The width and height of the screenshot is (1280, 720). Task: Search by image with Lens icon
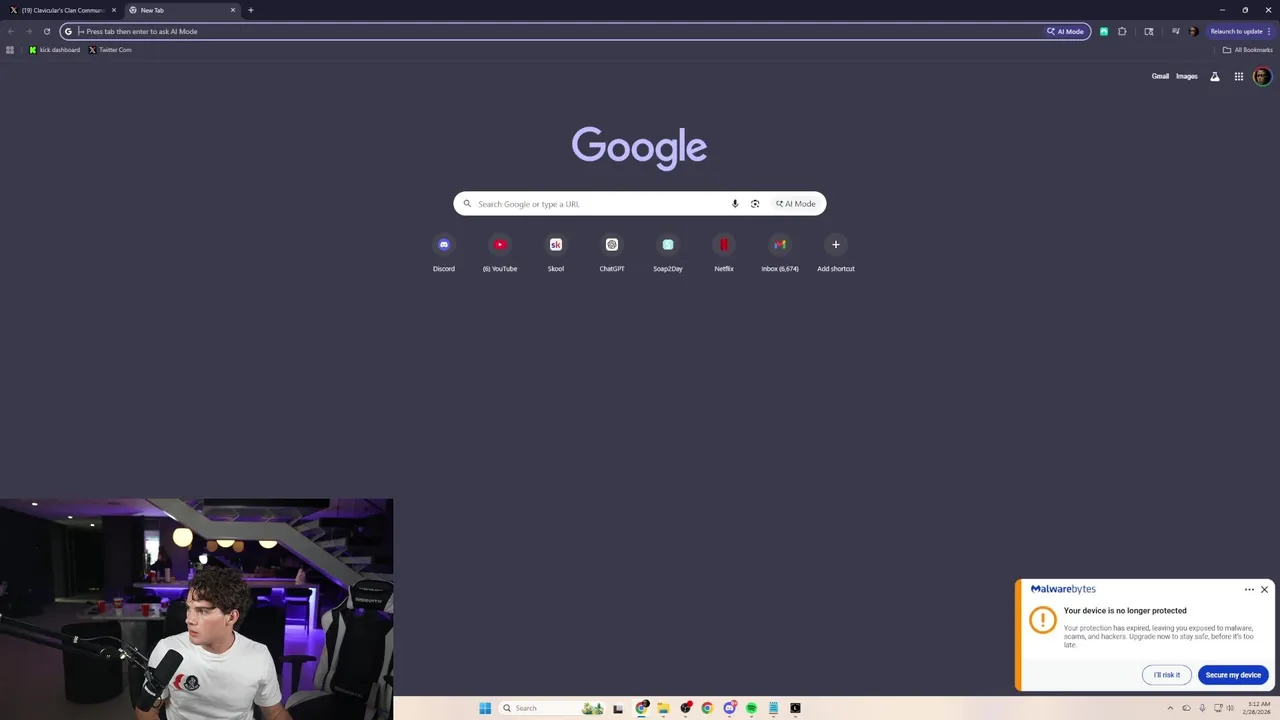755,204
